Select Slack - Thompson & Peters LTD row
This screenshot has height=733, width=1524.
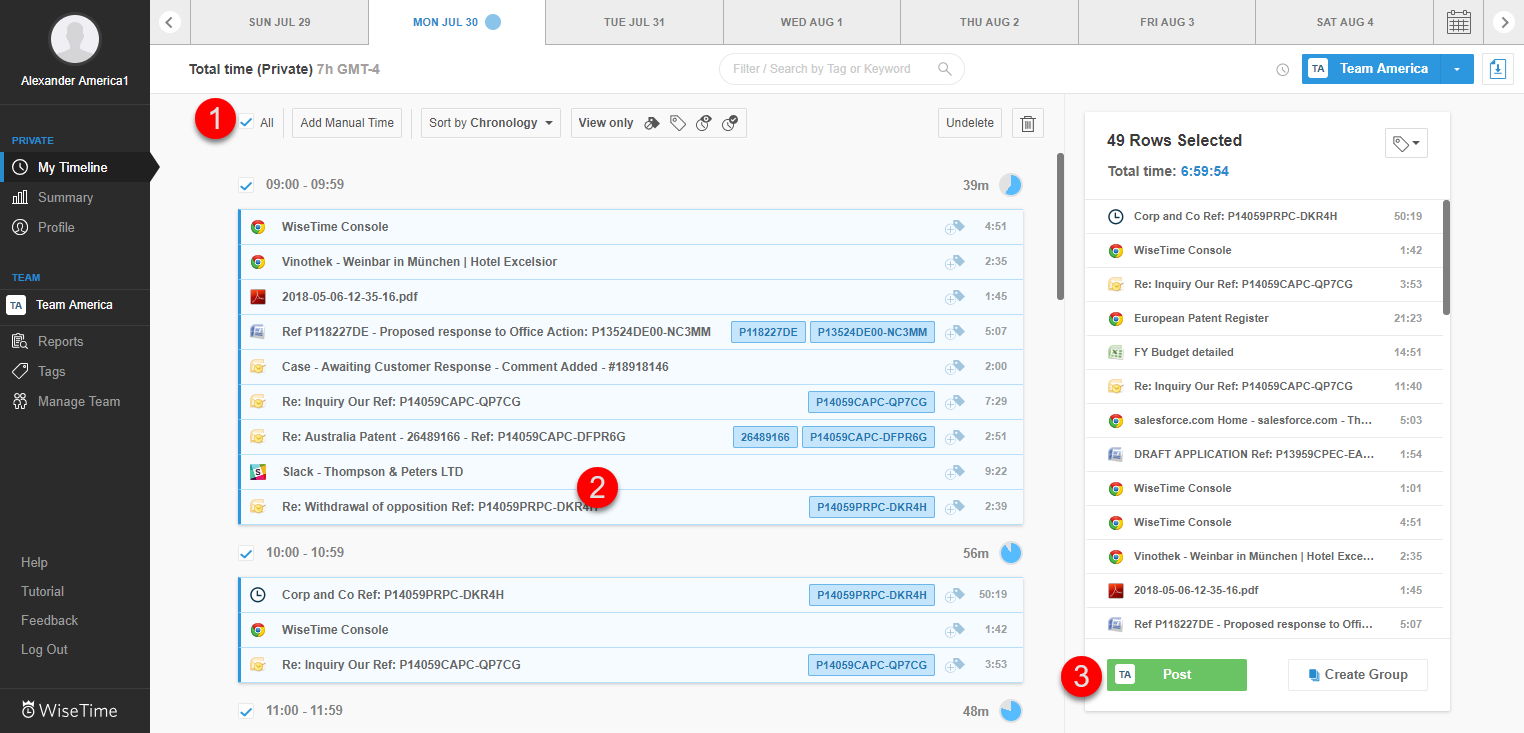coord(631,472)
